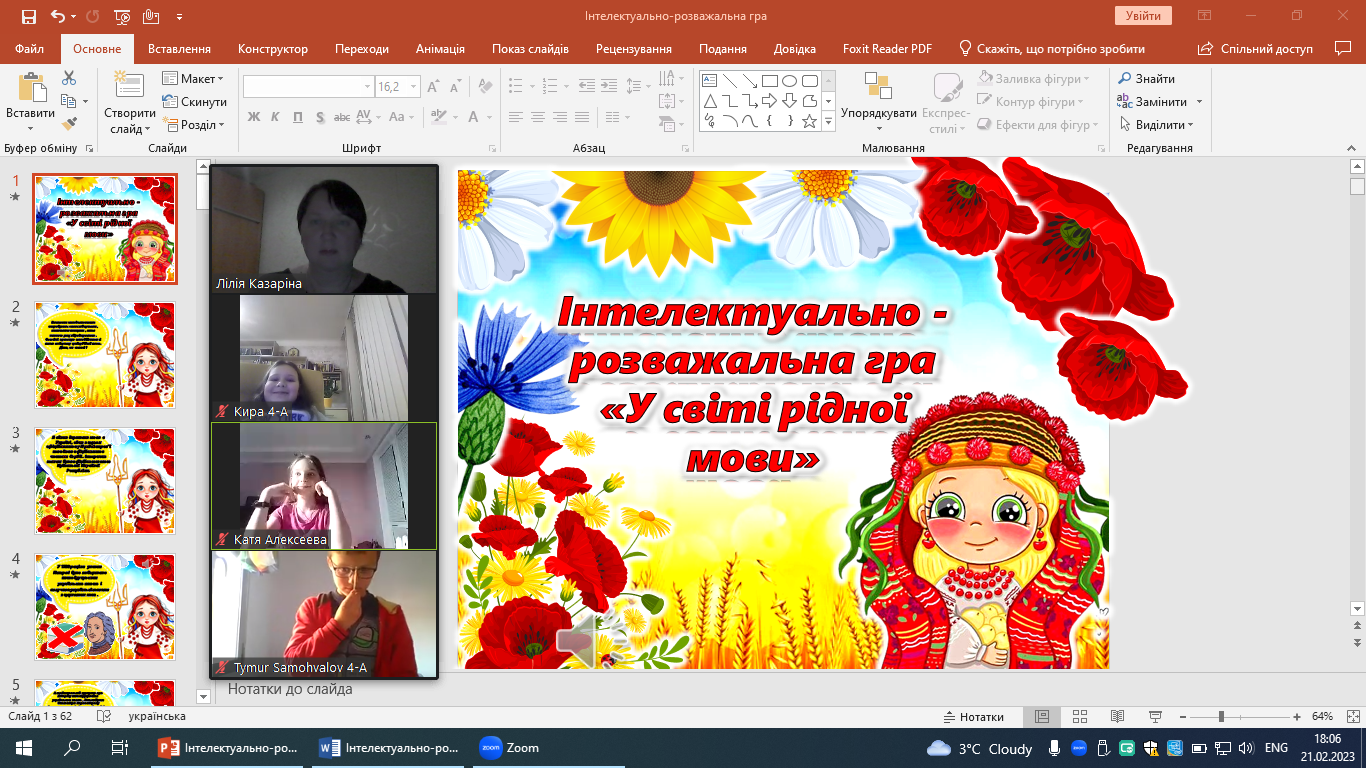Toggle Нотатки pane in status bar
The width and height of the screenshot is (1366, 768).
pos(973,717)
